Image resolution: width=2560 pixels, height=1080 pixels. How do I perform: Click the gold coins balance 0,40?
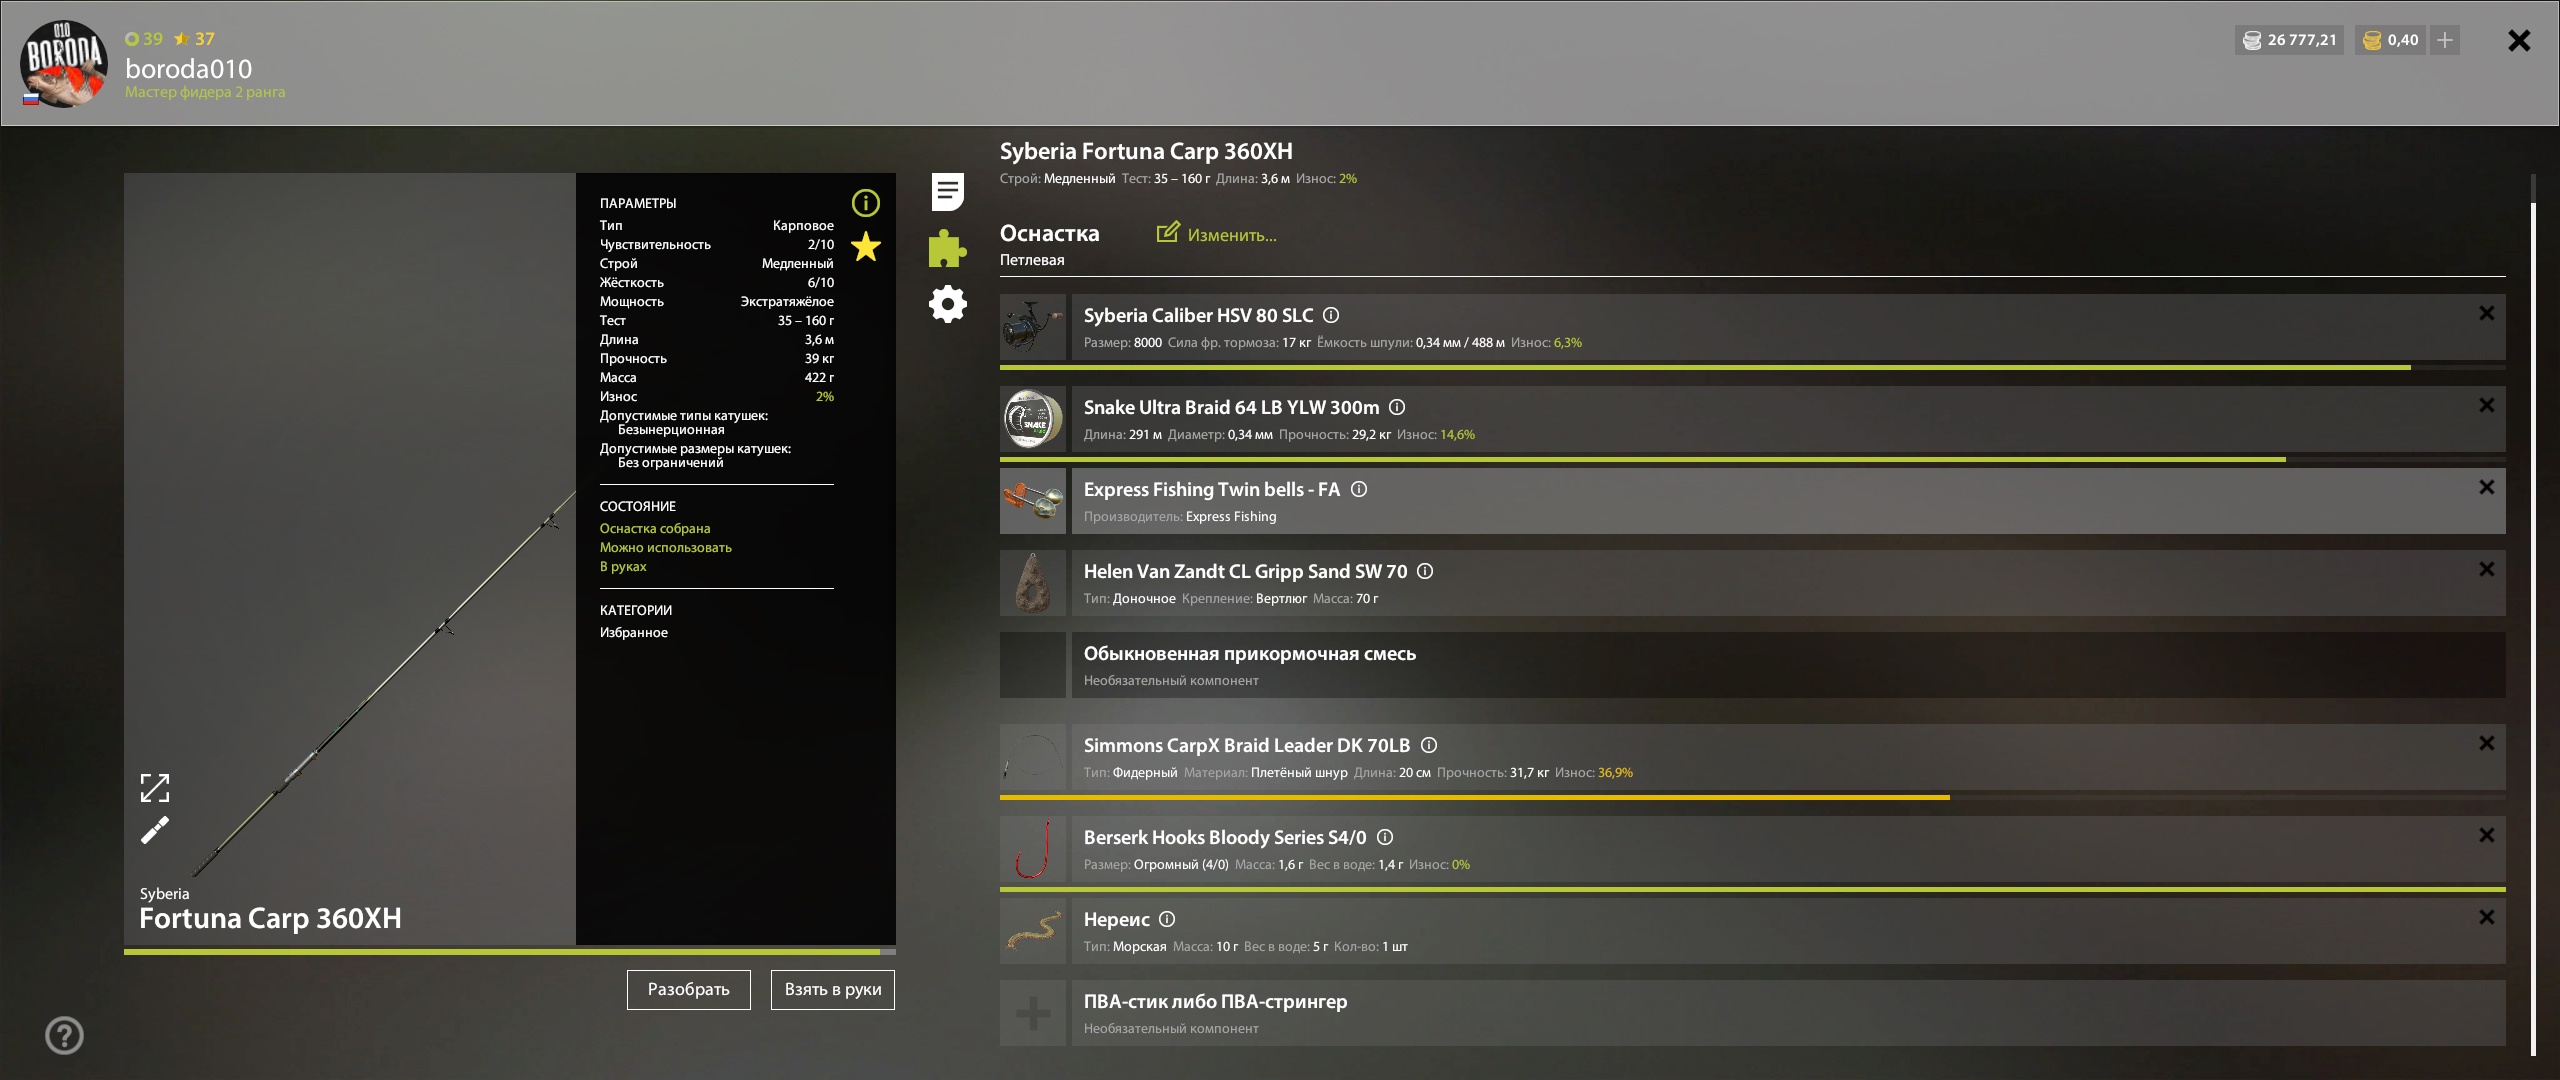tap(2391, 40)
